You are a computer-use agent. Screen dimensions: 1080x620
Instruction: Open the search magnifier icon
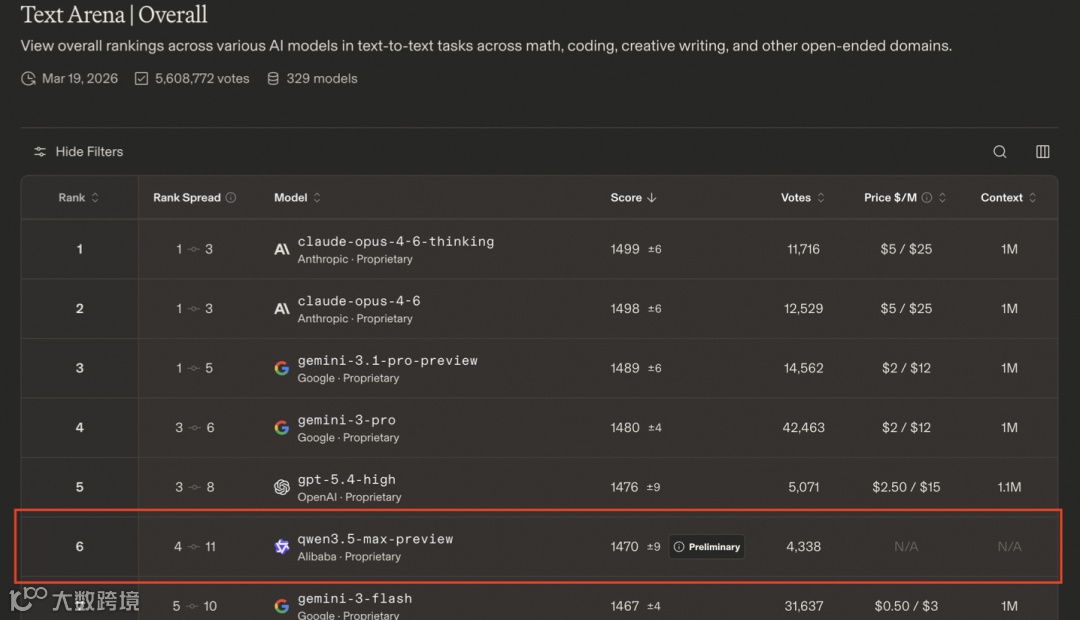coord(999,152)
